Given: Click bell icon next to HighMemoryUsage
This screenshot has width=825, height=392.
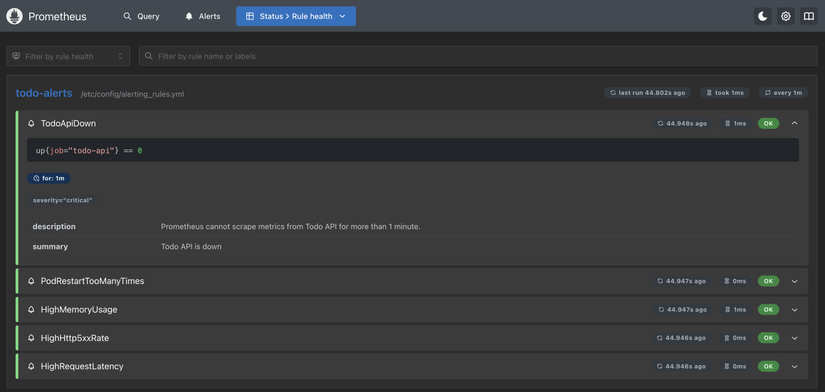Looking at the screenshot, I should [x=31, y=310].
